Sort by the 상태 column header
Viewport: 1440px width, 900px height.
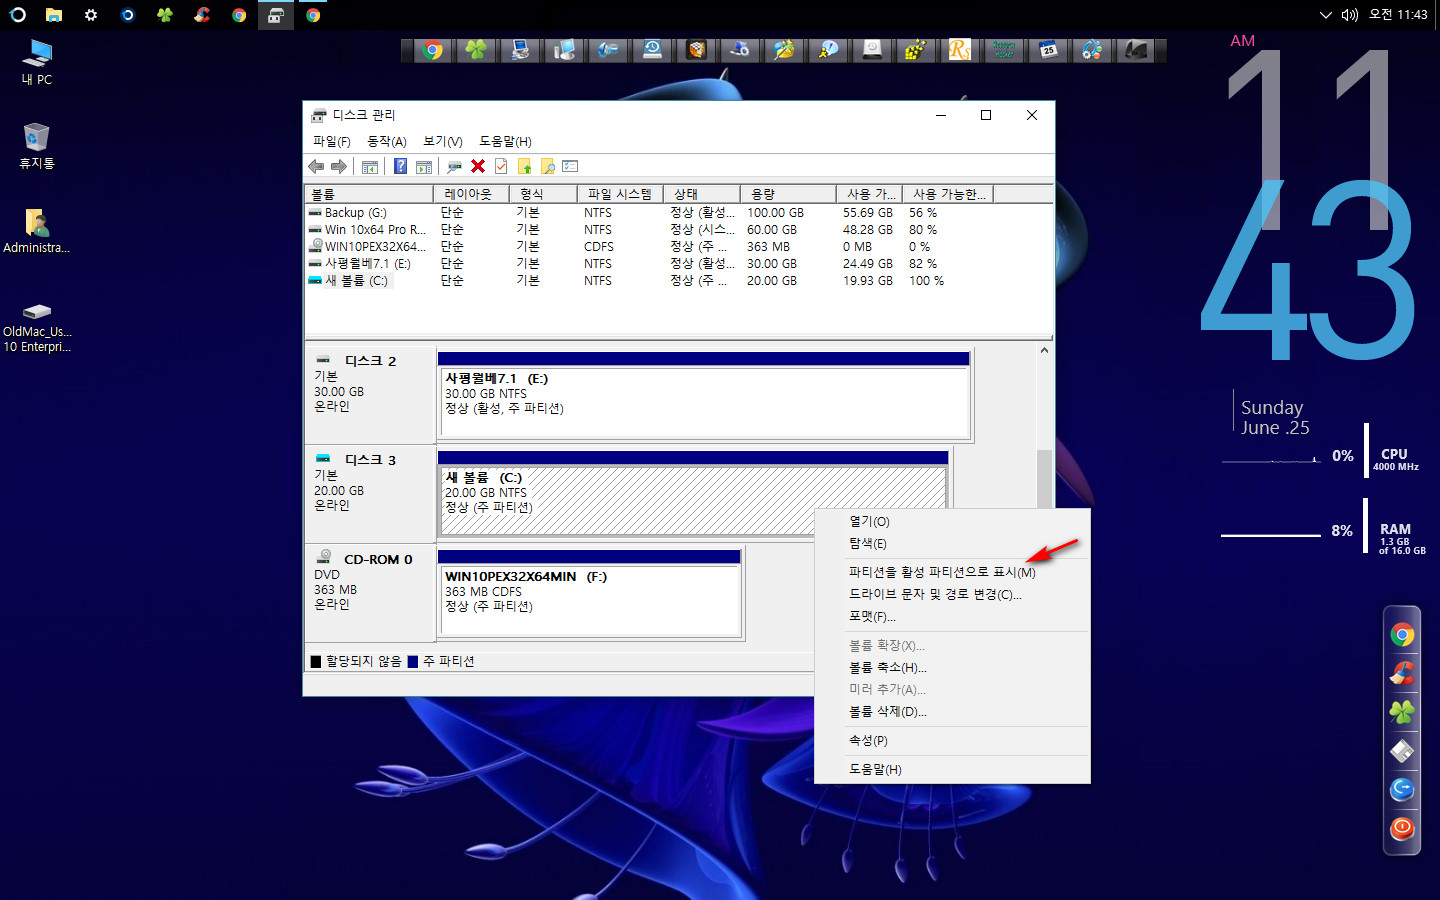pos(702,194)
